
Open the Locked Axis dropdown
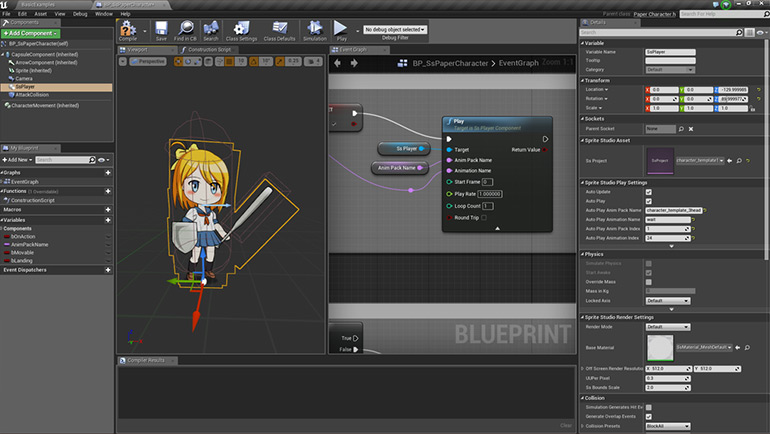tap(668, 300)
